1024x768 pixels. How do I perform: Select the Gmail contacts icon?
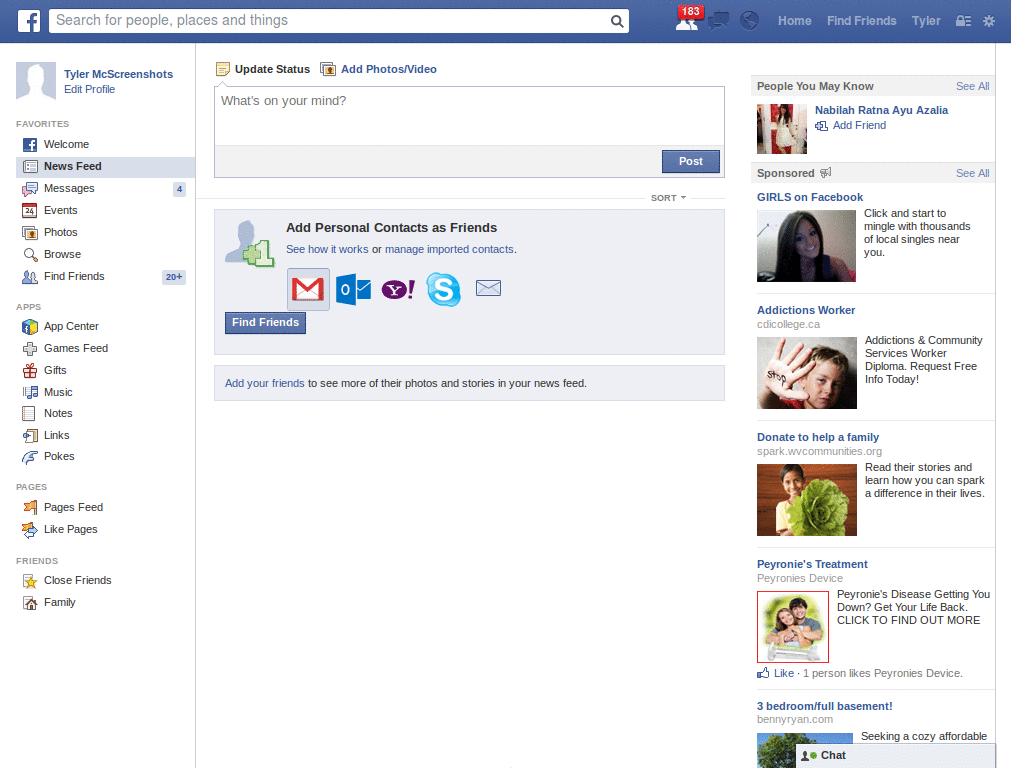pos(308,289)
